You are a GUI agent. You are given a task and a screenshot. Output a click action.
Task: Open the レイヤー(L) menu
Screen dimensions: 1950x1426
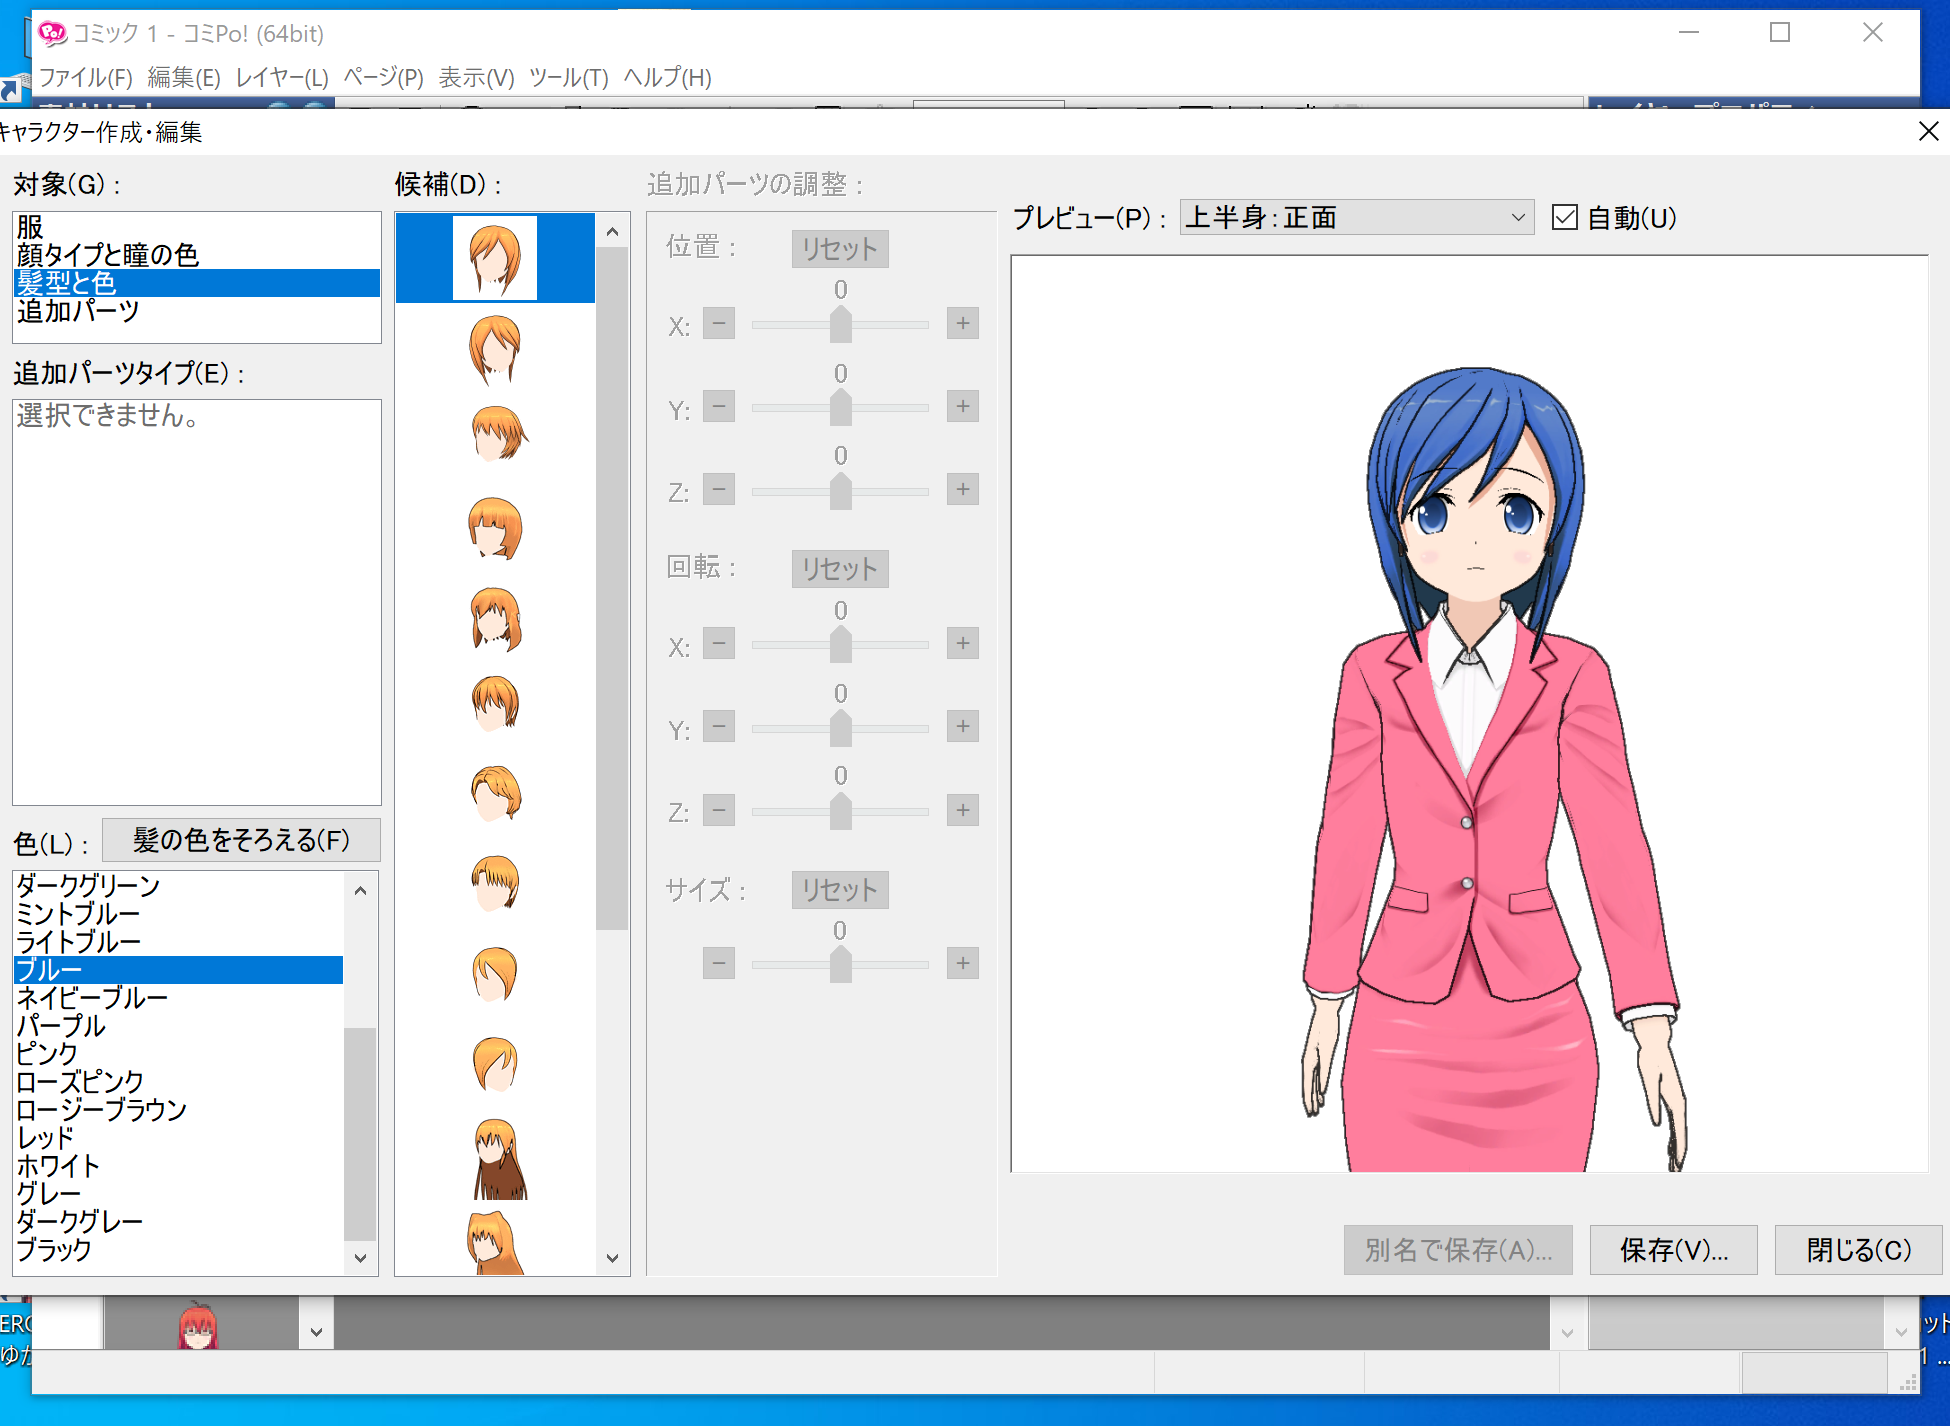click(x=281, y=77)
